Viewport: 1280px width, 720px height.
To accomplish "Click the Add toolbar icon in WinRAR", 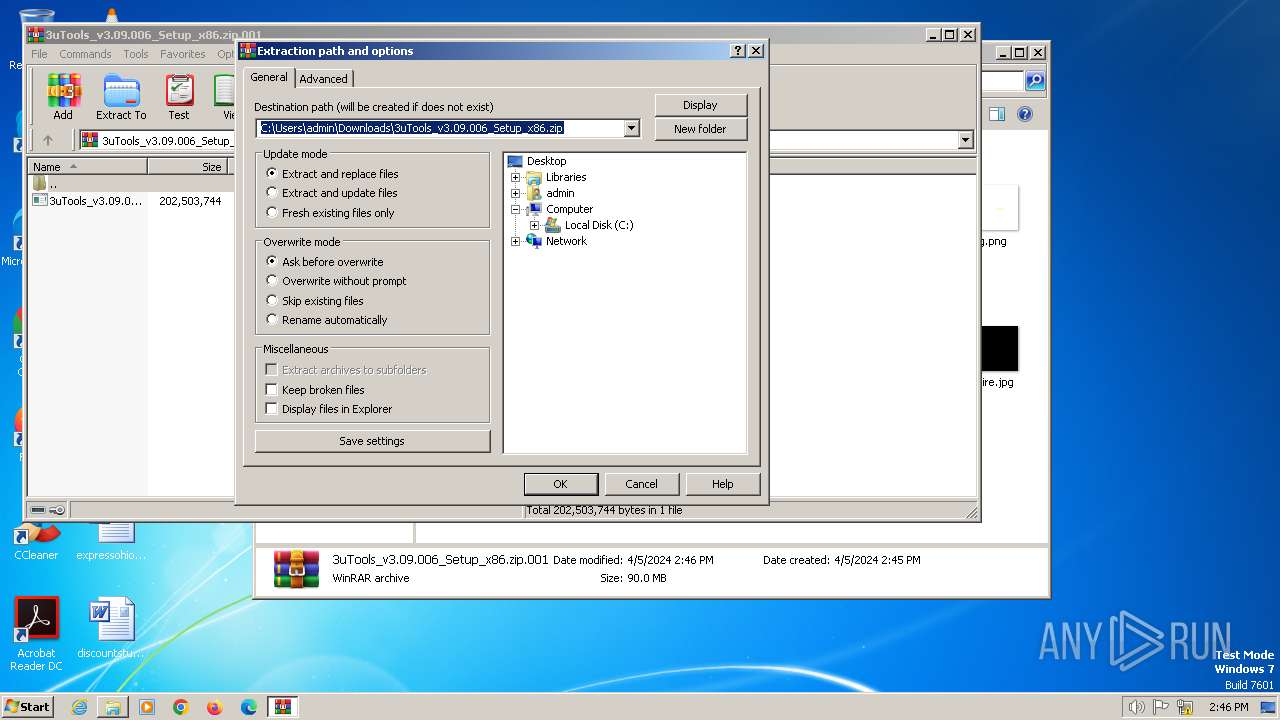I will (63, 97).
